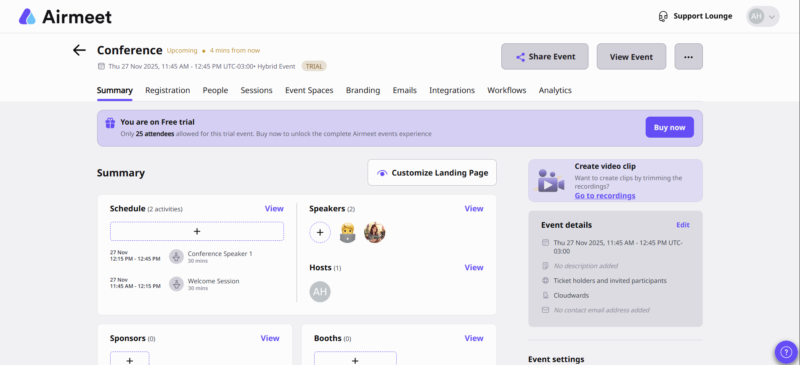Click the View Event button

tap(631, 57)
